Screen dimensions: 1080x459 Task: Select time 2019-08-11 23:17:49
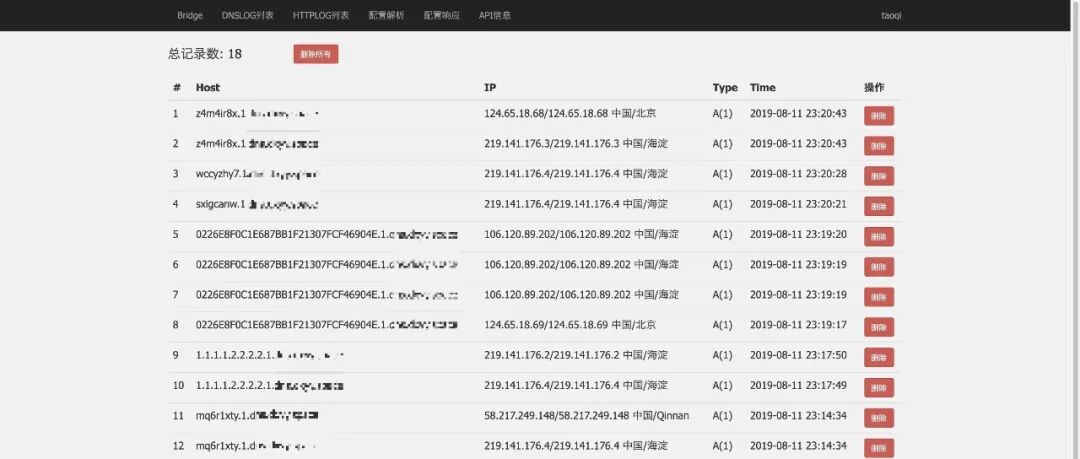pos(798,385)
